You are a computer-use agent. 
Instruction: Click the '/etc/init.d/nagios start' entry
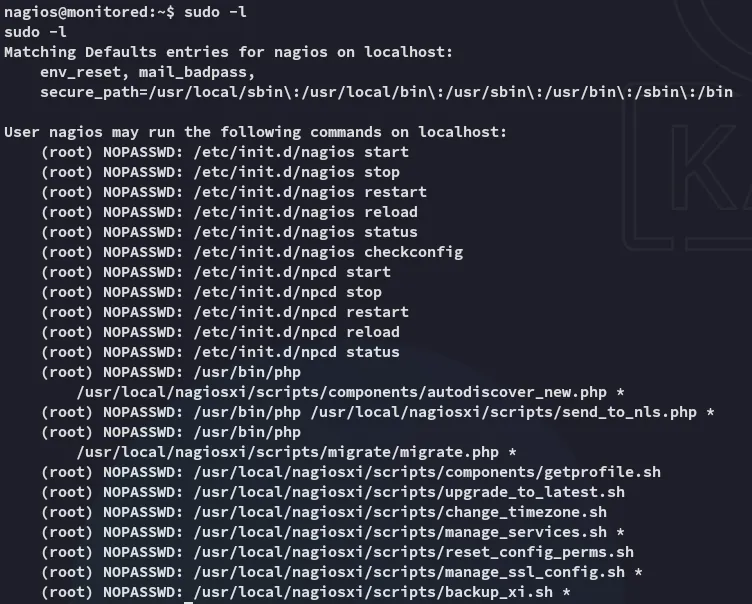tap(301, 152)
